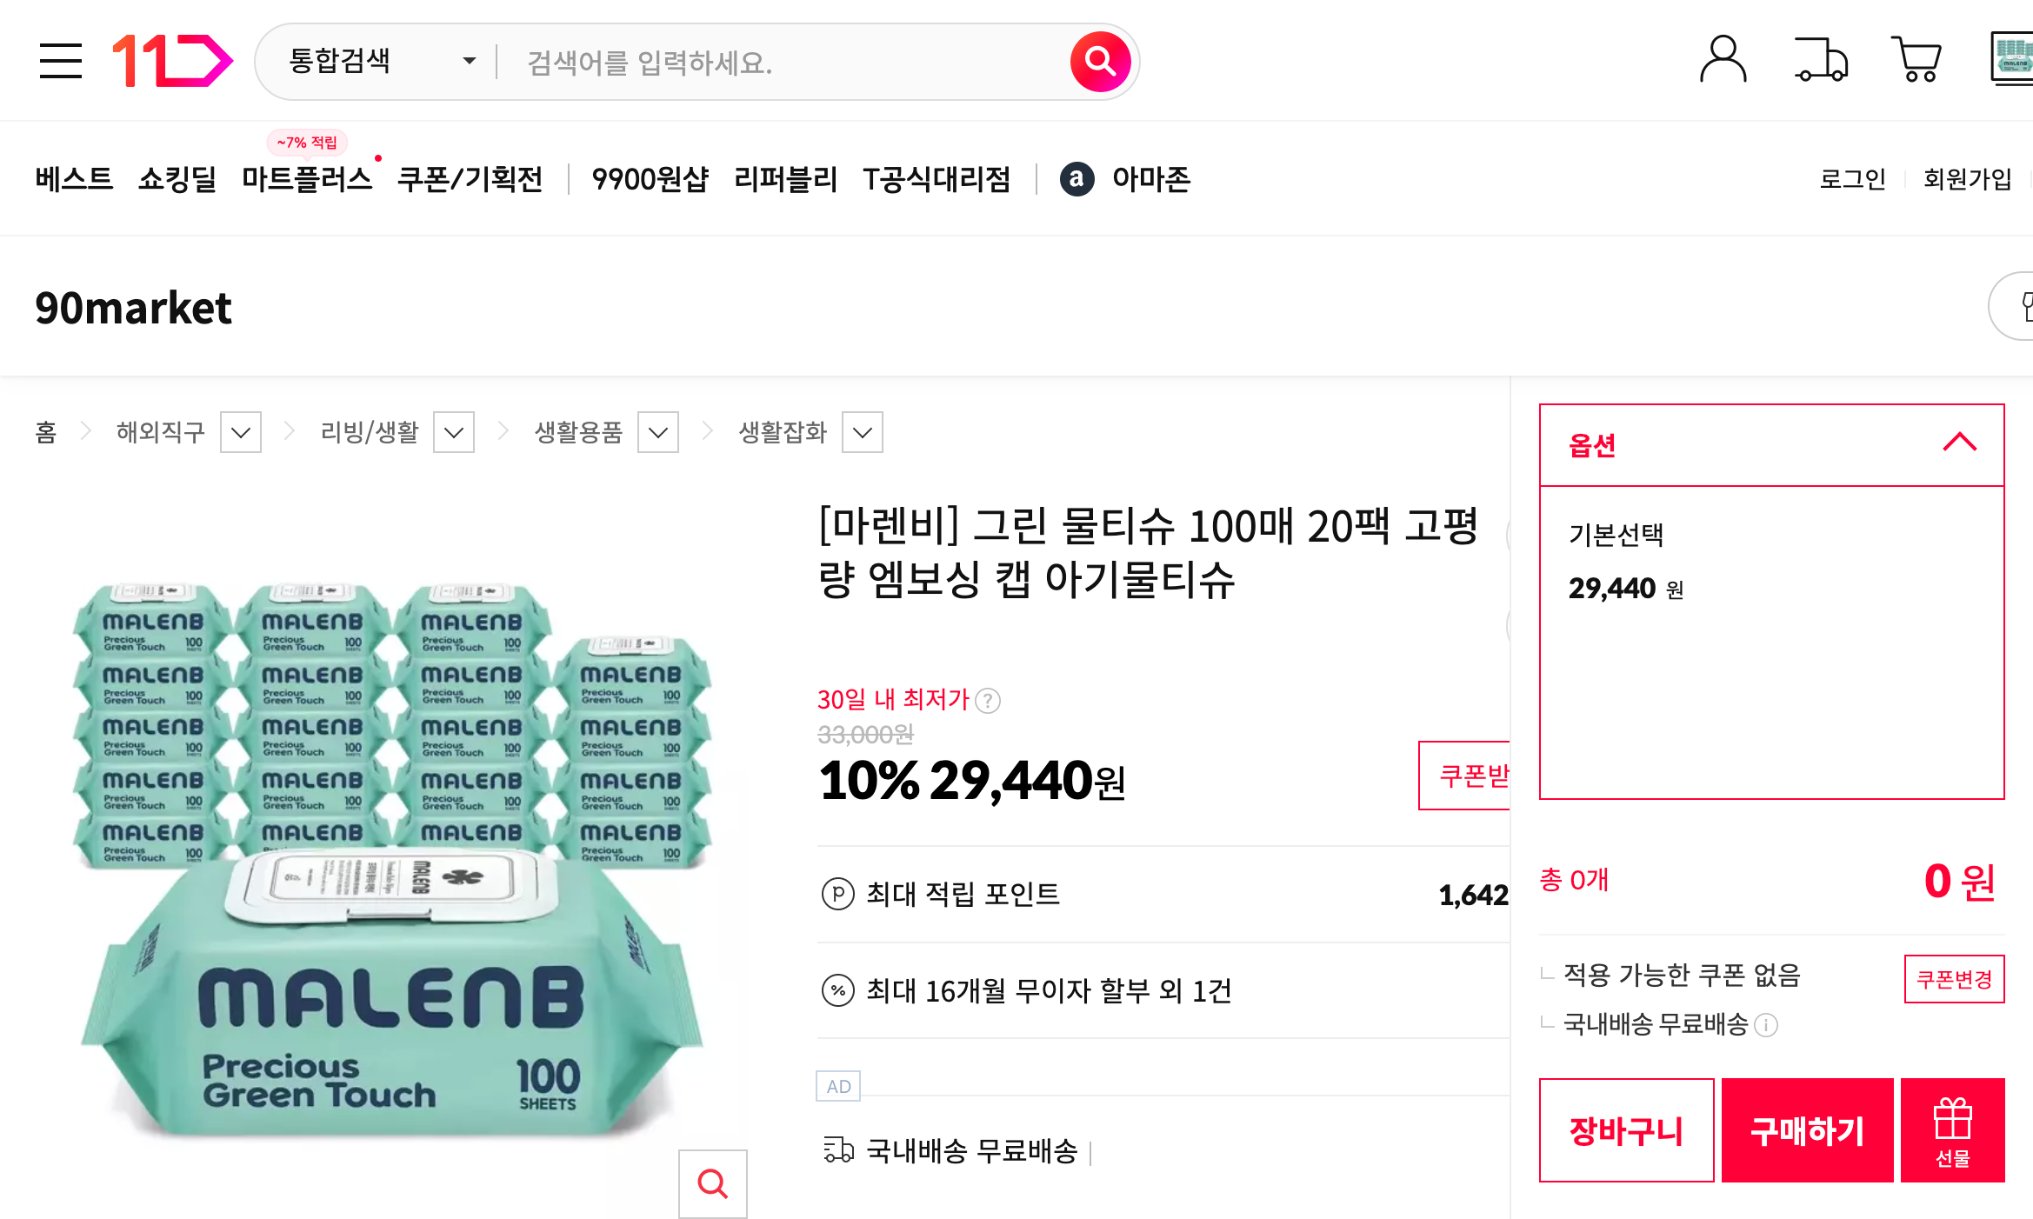The width and height of the screenshot is (2033, 1219).
Task: Click the 구매하기 purchase button
Action: click(x=1806, y=1130)
